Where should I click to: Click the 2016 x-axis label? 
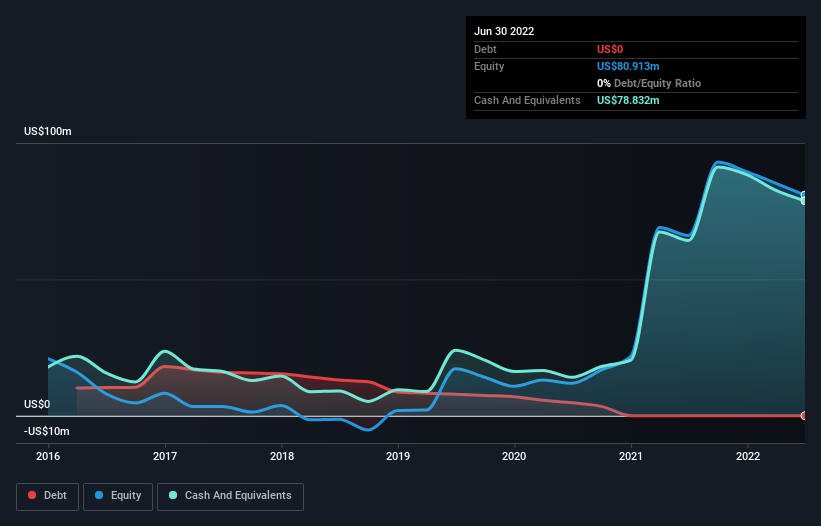(x=48, y=456)
